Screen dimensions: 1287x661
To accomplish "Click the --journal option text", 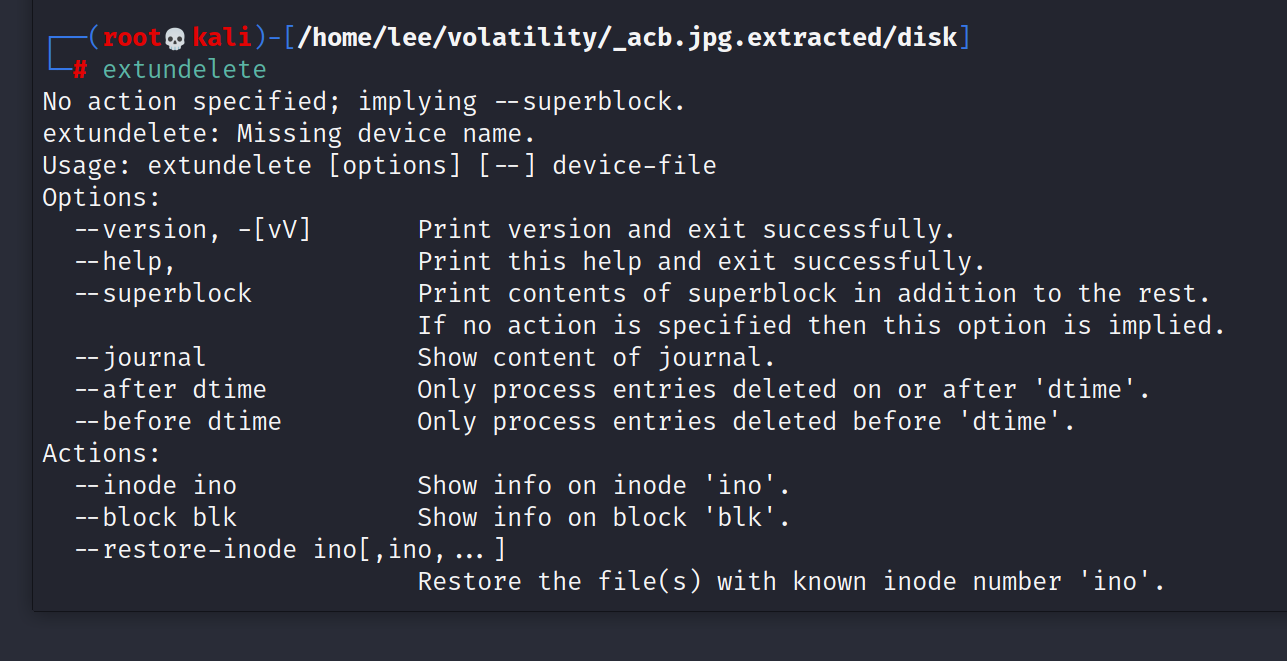I will tap(140, 358).
